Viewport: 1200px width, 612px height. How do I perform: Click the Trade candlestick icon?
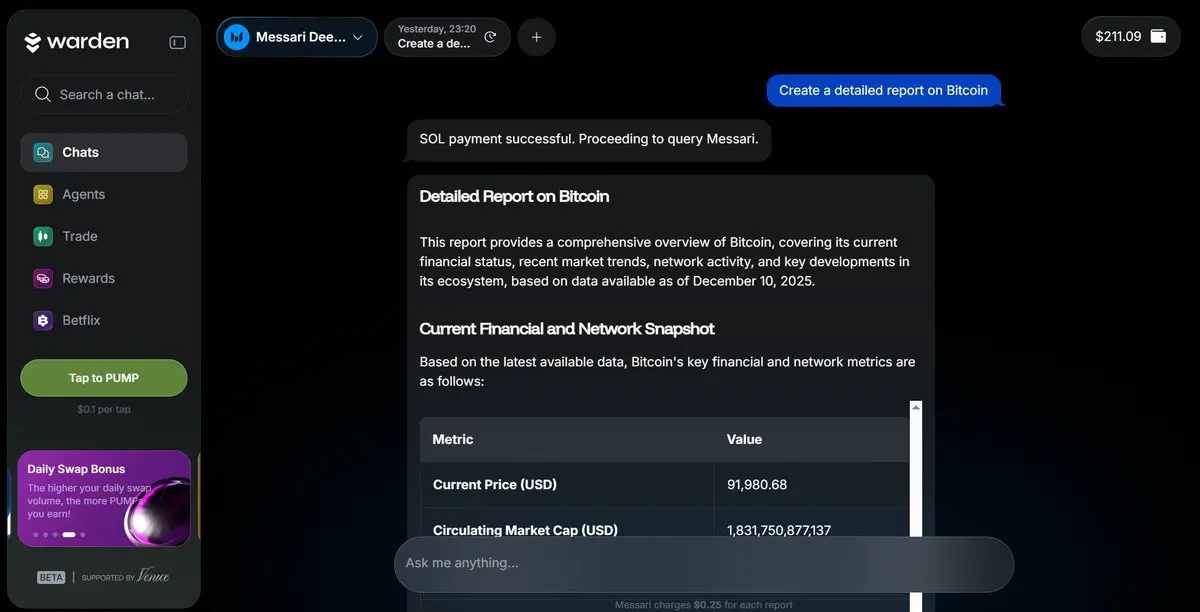[x=42, y=236]
